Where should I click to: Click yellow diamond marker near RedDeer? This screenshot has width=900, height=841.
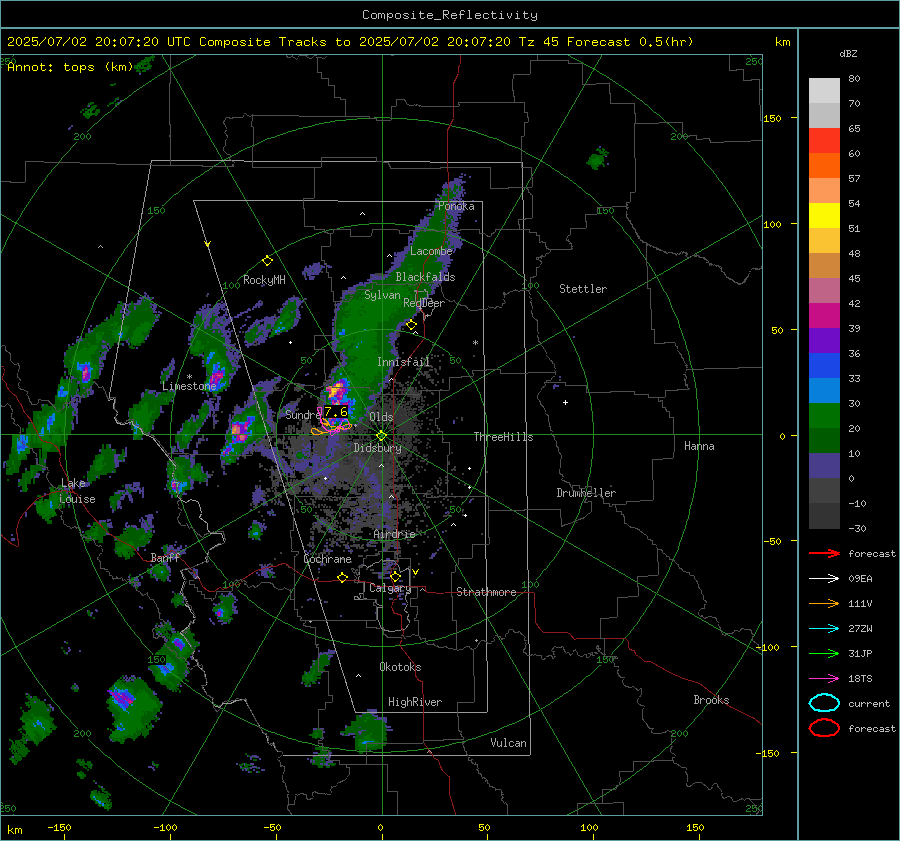pos(411,325)
